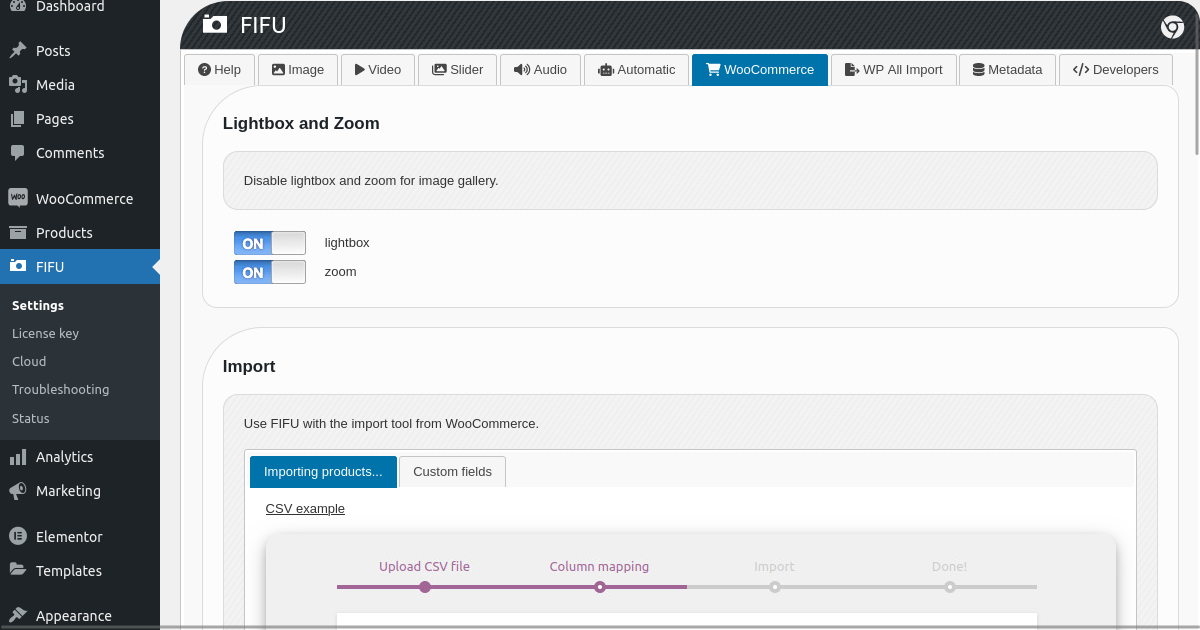Screen dimensions: 1200x630
Task: Click the database icon on Metadata tab
Action: click(978, 70)
